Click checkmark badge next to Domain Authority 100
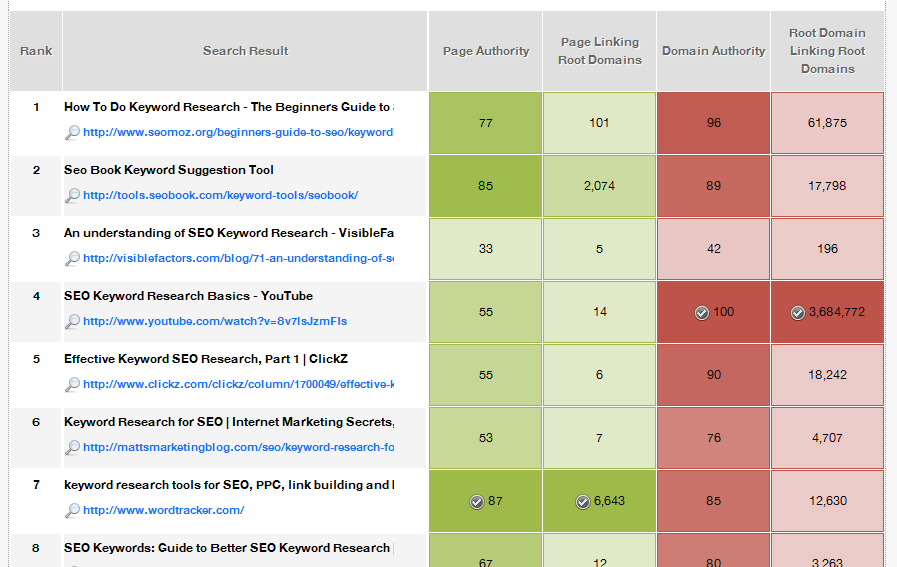Viewport: 897px width, 567px height. pos(701,313)
